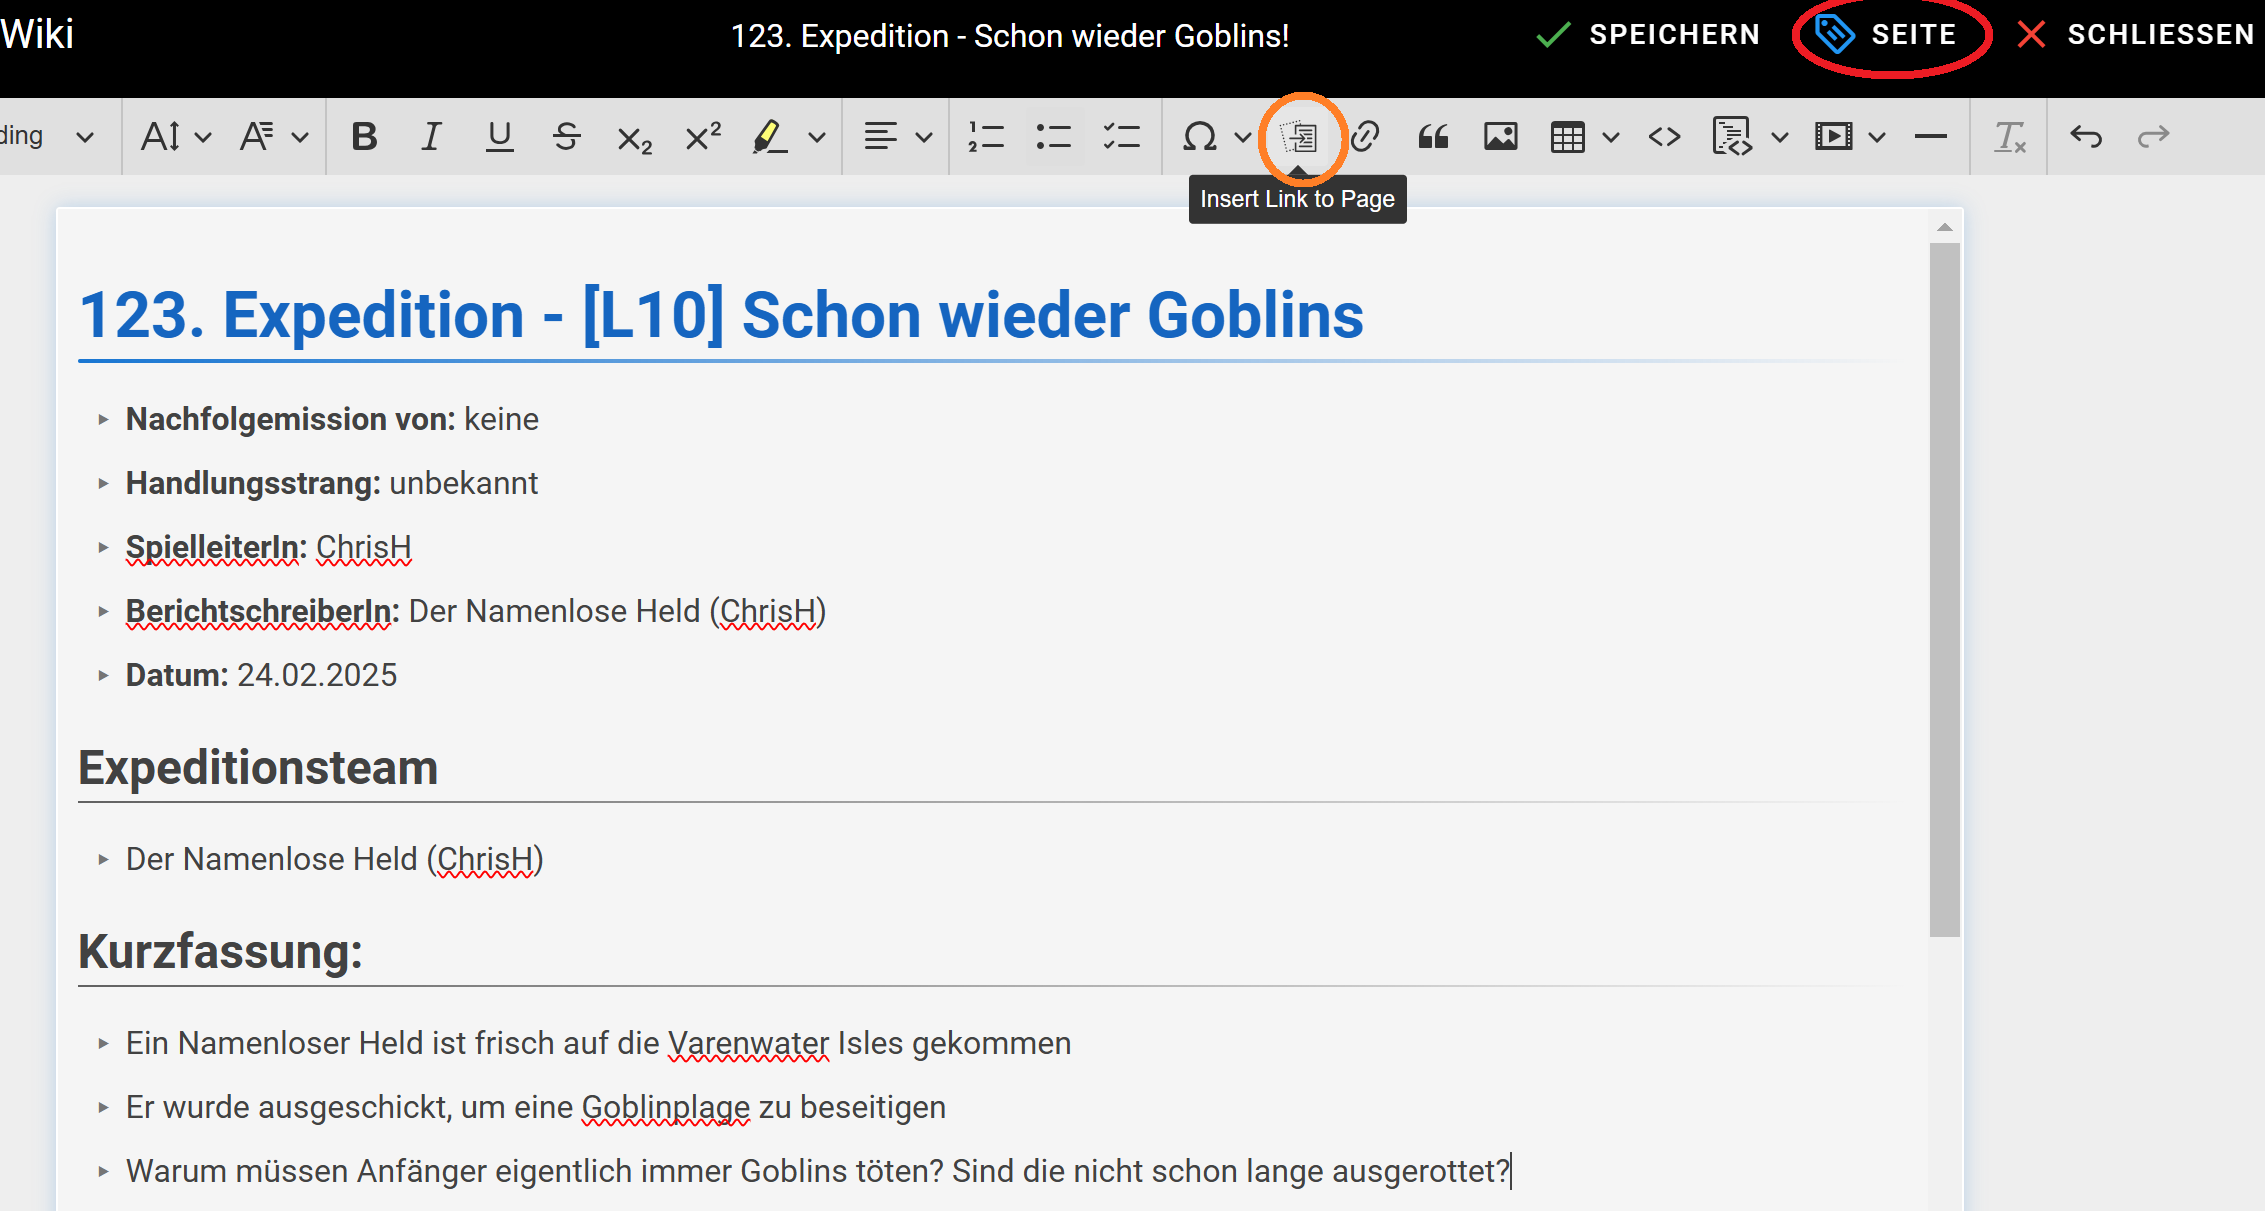Image resolution: width=2265 pixels, height=1211 pixels.
Task: Clear formatting with the Tx icon
Action: 2008,137
